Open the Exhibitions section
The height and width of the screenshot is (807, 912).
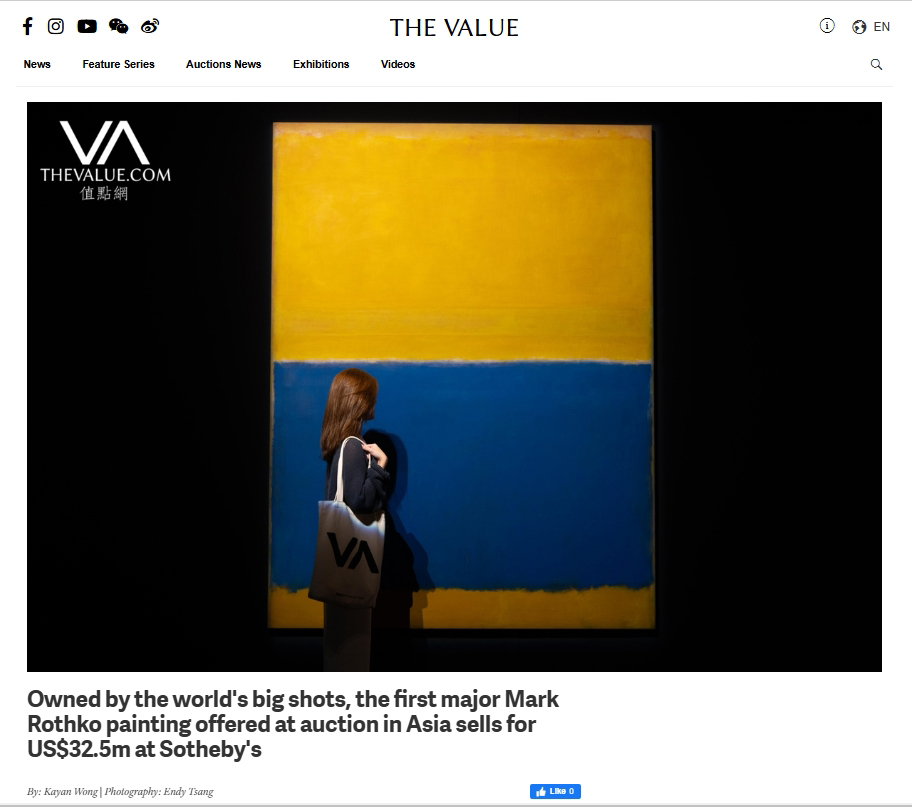321,64
